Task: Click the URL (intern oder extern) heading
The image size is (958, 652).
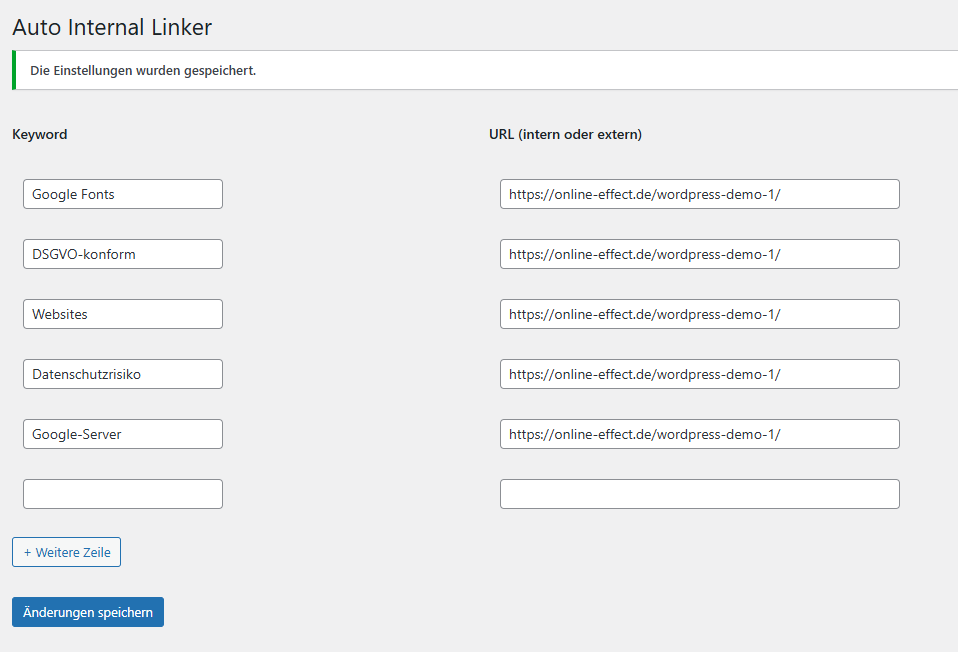Action: coord(565,134)
